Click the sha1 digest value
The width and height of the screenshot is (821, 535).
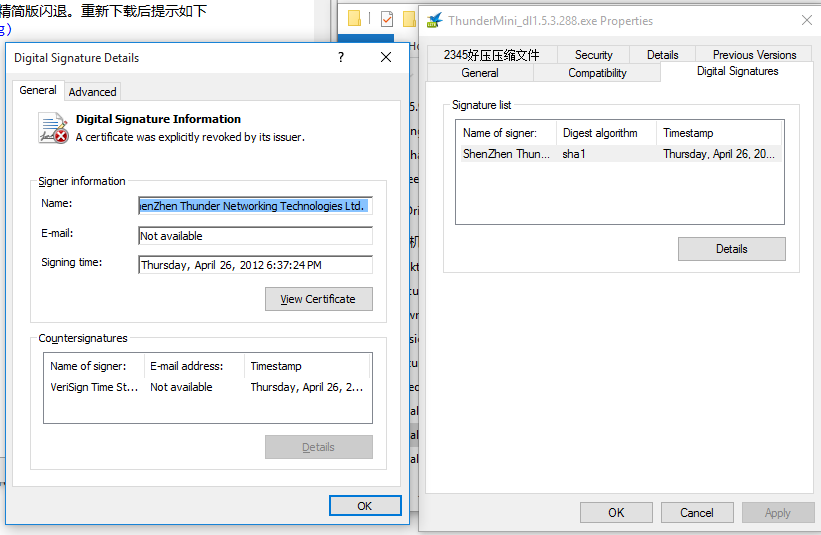574,154
